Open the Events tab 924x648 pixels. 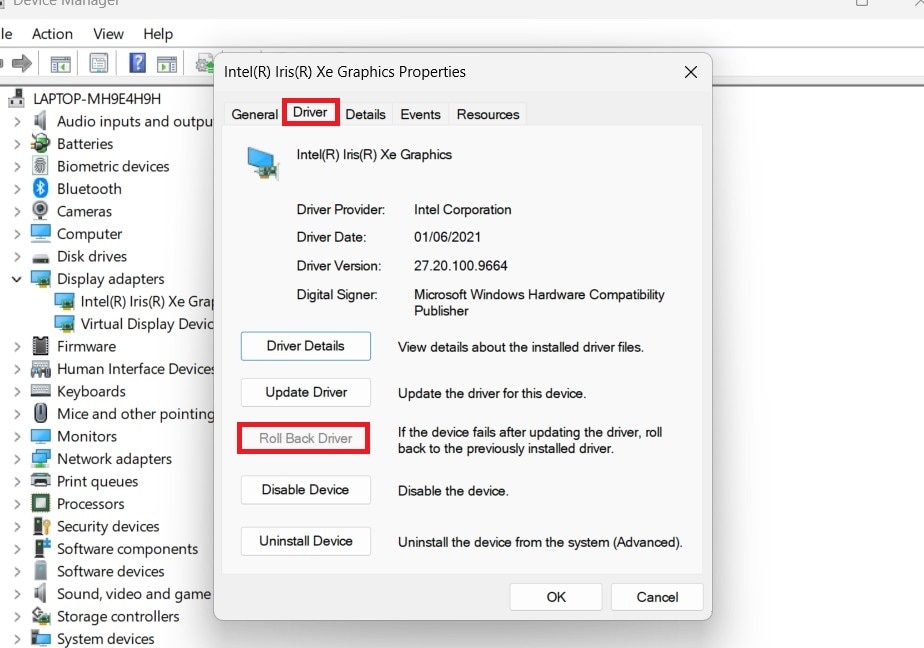[420, 114]
